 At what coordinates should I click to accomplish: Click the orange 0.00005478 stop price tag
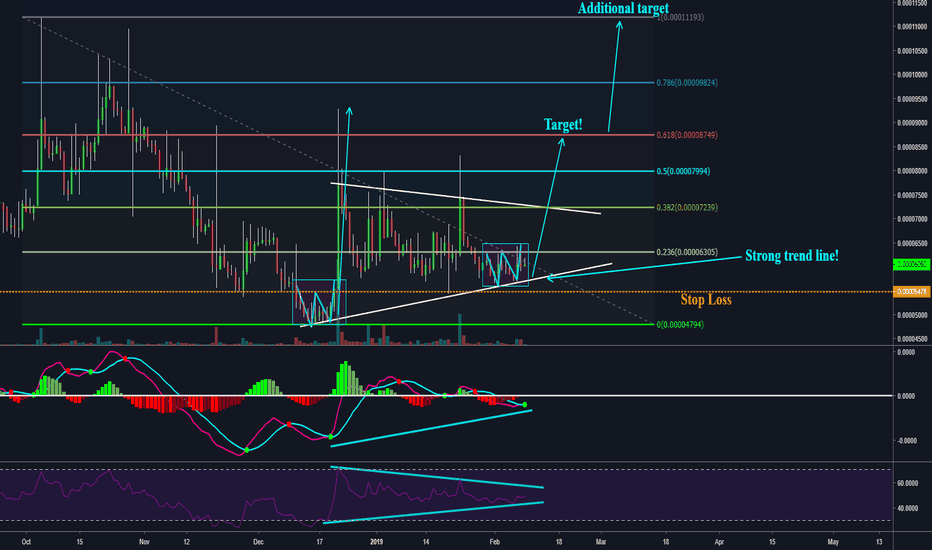[x=911, y=291]
